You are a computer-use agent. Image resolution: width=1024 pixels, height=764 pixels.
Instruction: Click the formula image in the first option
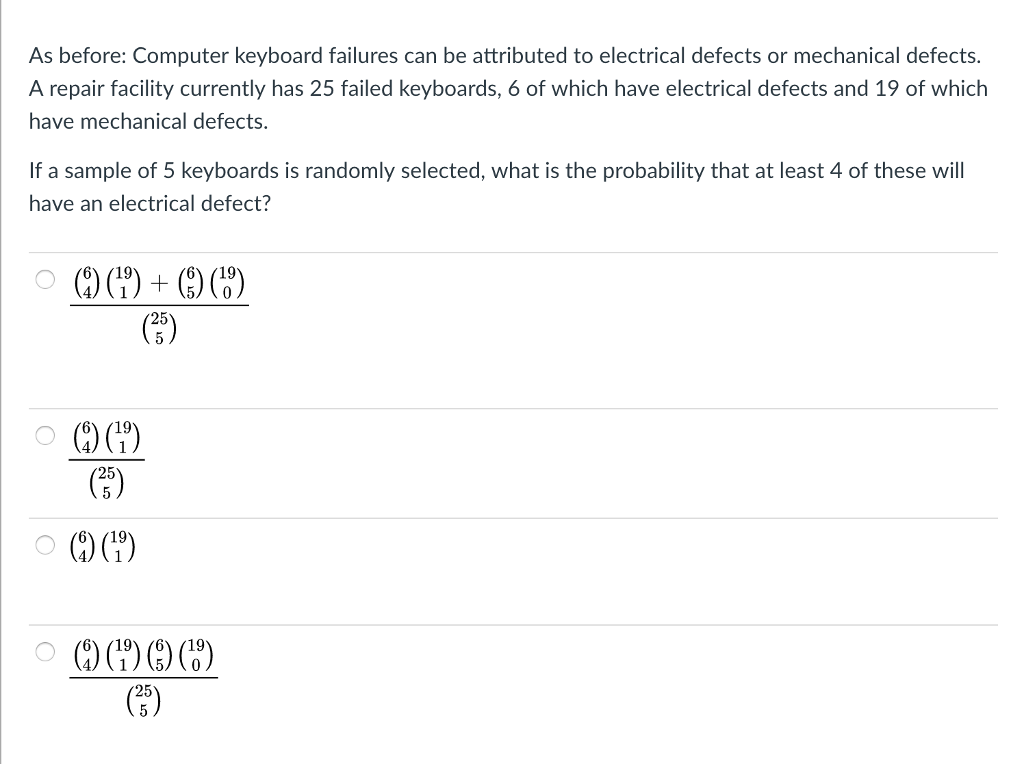[160, 305]
